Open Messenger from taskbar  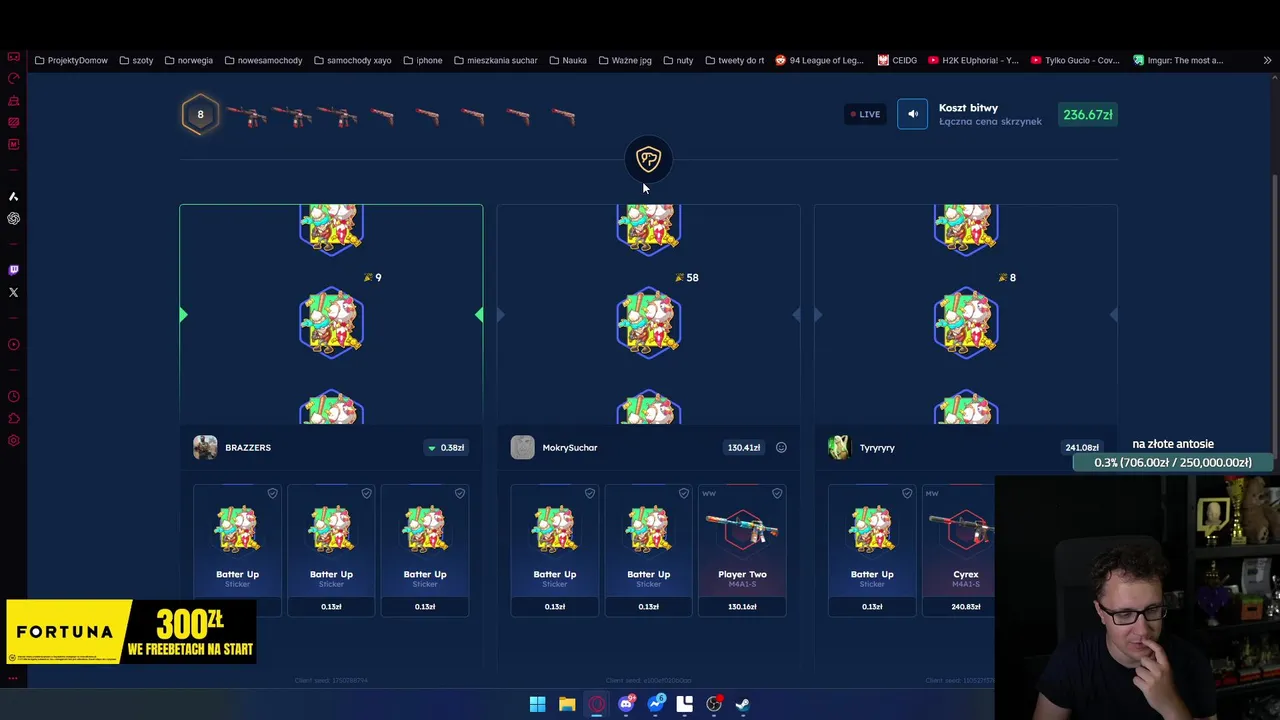tap(655, 704)
